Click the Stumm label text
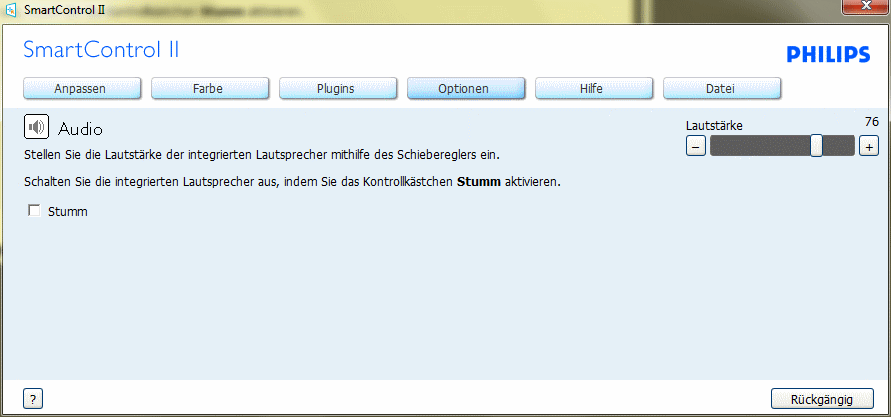Viewport: 891px width, 417px height. pyautogui.click(x=68, y=212)
